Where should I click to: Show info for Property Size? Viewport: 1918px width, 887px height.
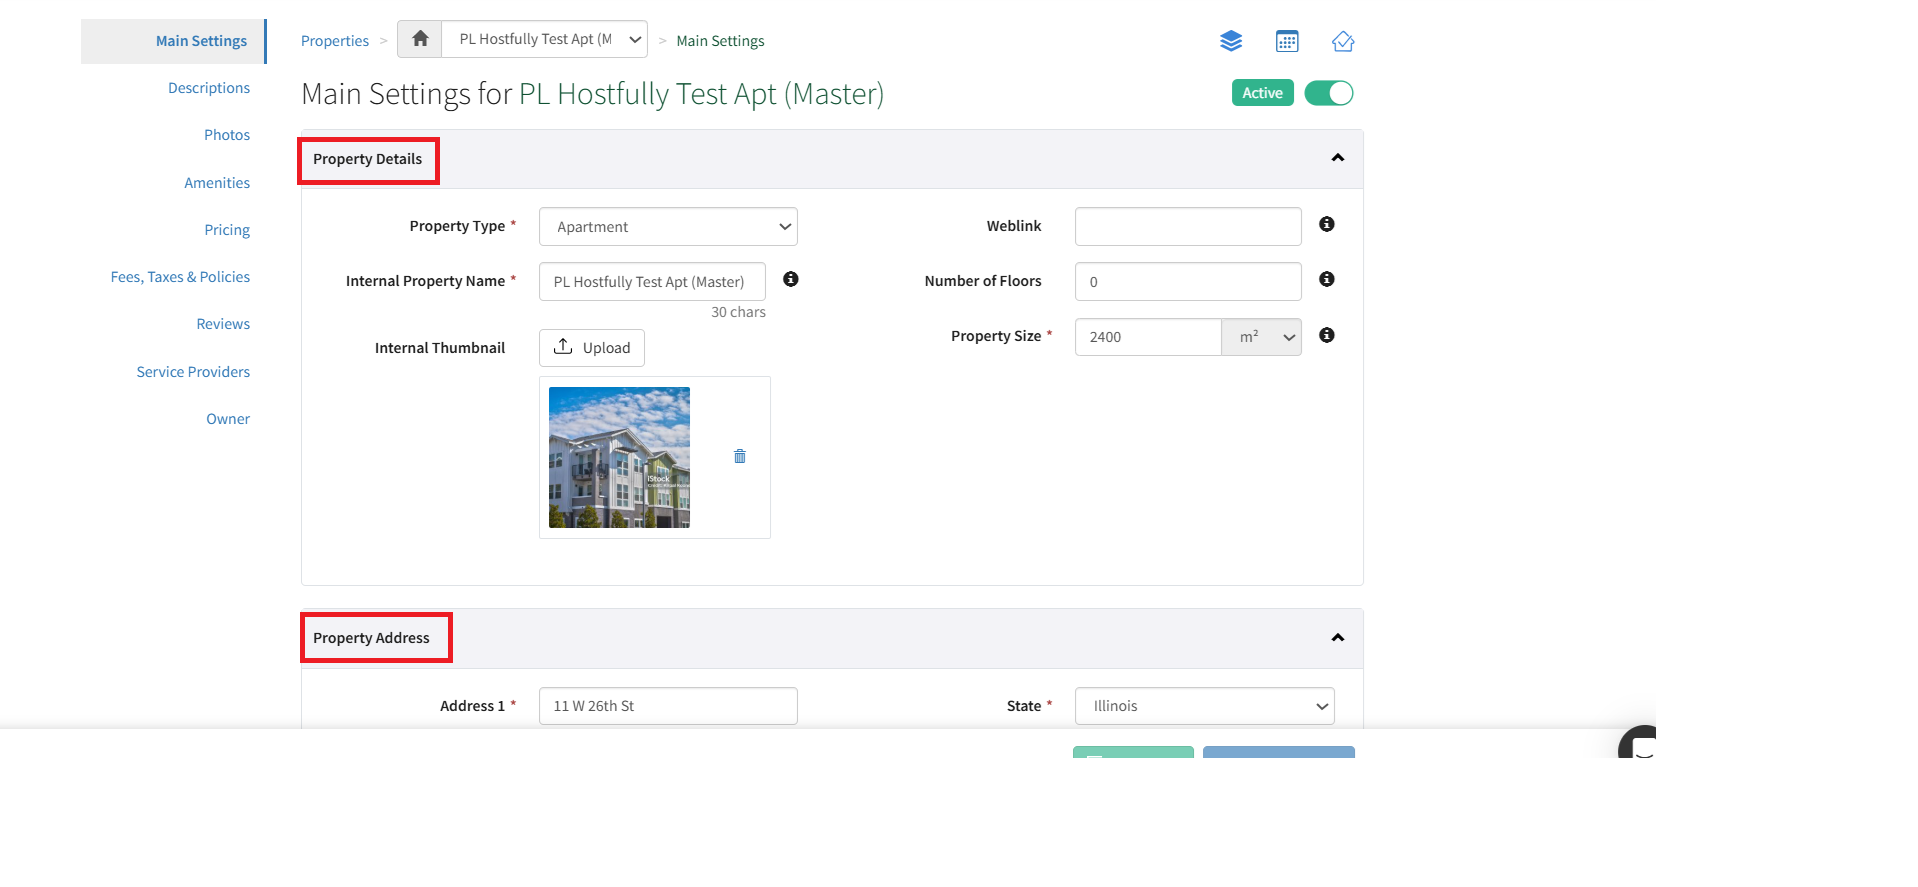[x=1327, y=336]
